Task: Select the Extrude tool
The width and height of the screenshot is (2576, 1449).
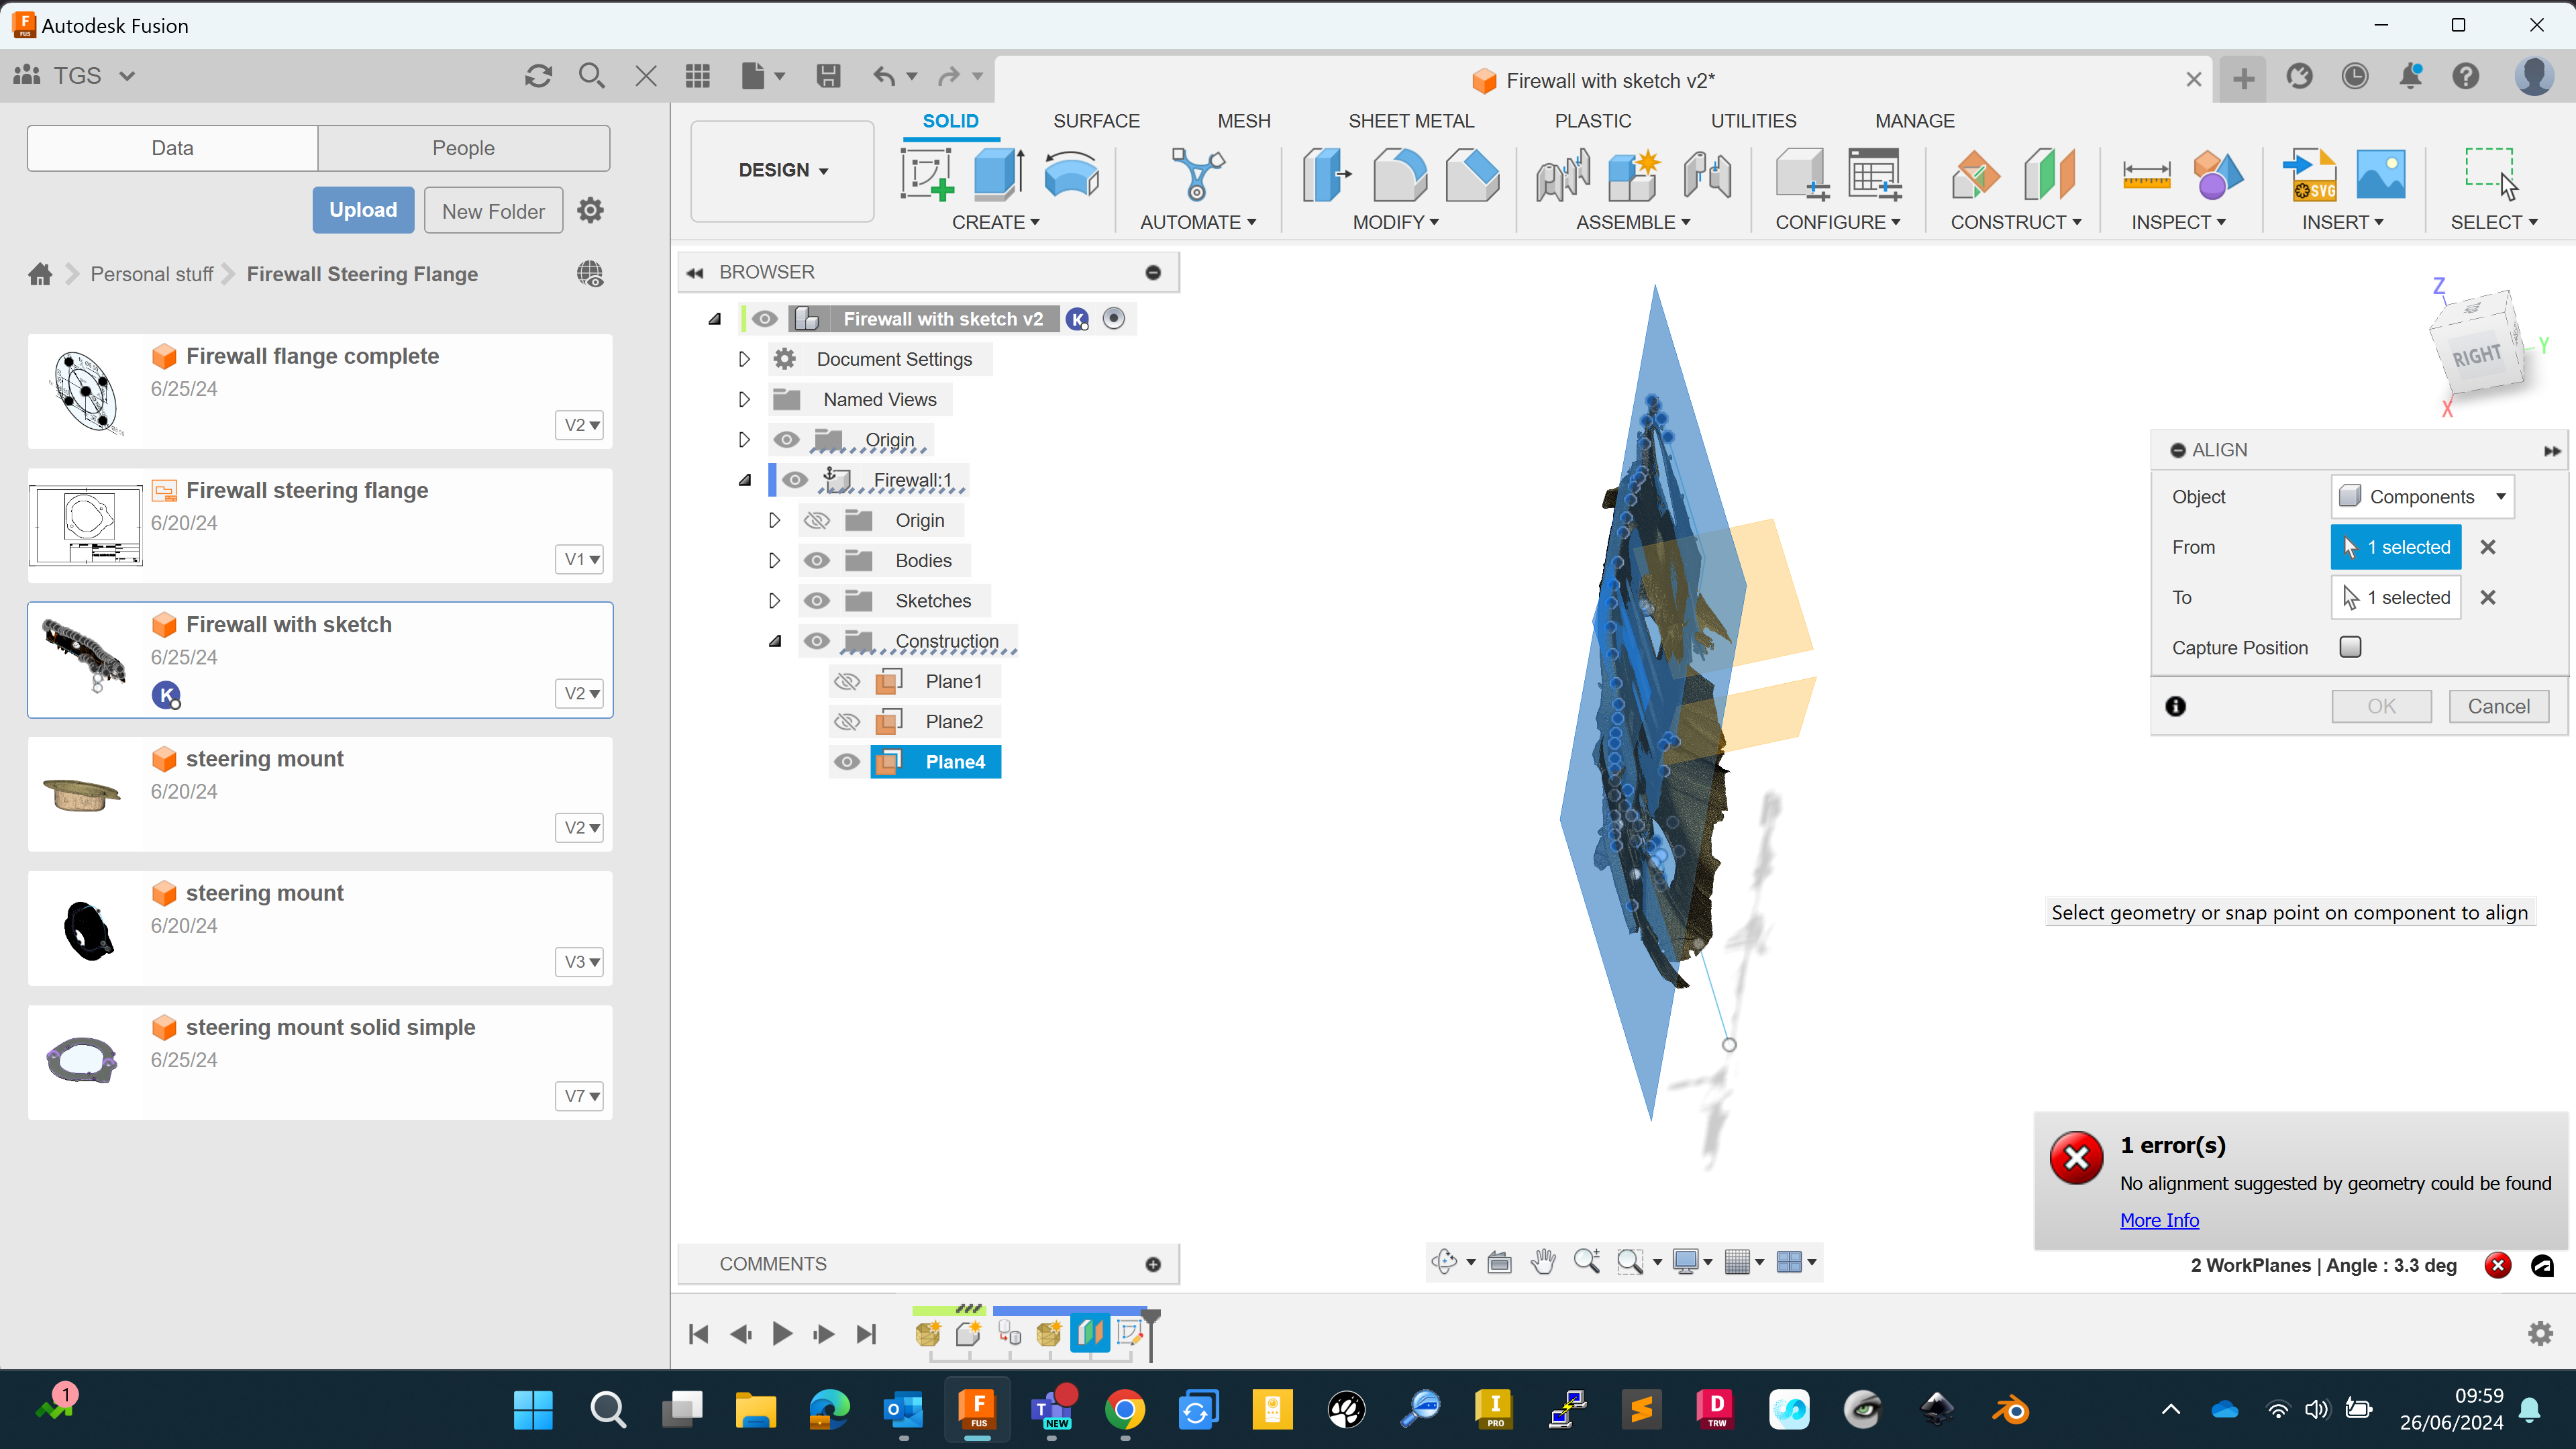Action: (998, 175)
